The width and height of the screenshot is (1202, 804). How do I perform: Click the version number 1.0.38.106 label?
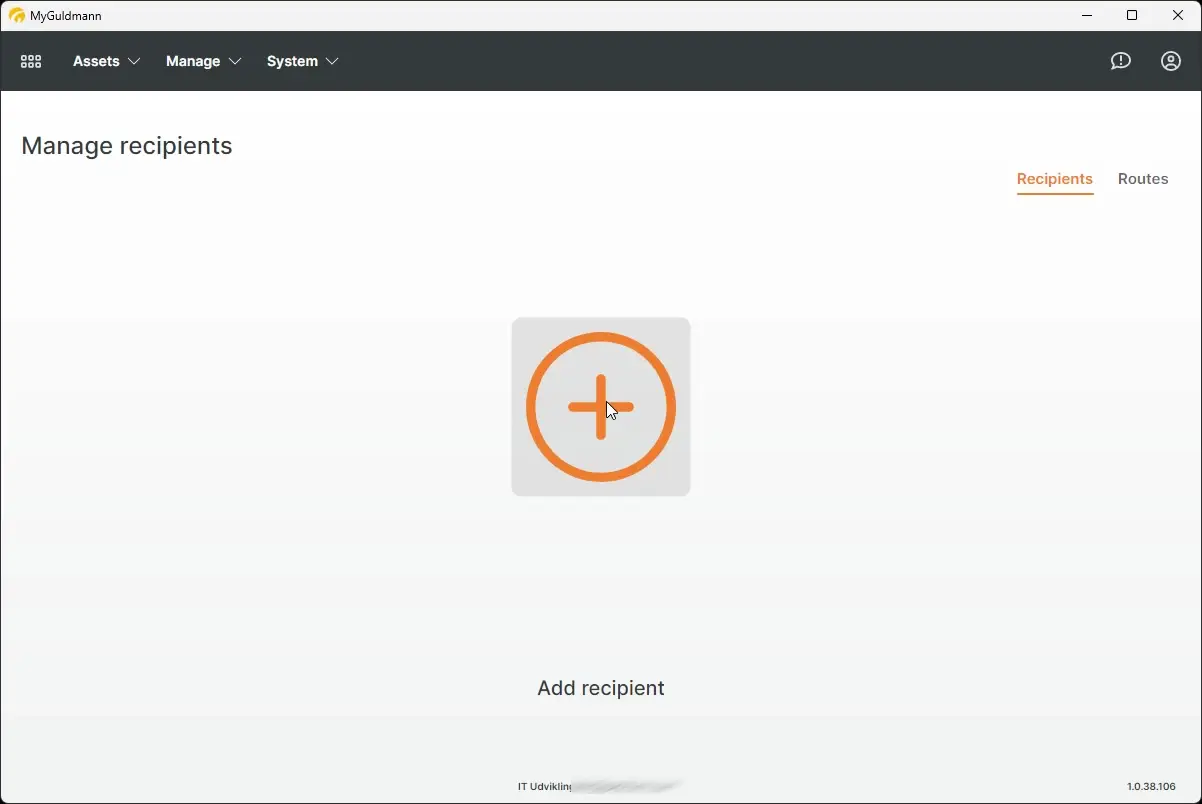click(x=1150, y=786)
